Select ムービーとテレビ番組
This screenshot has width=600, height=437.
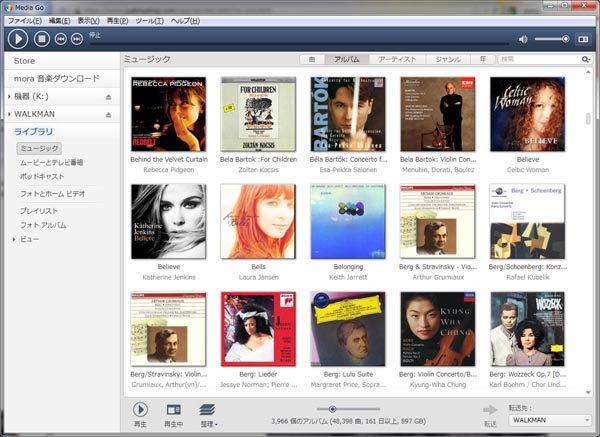(x=51, y=163)
